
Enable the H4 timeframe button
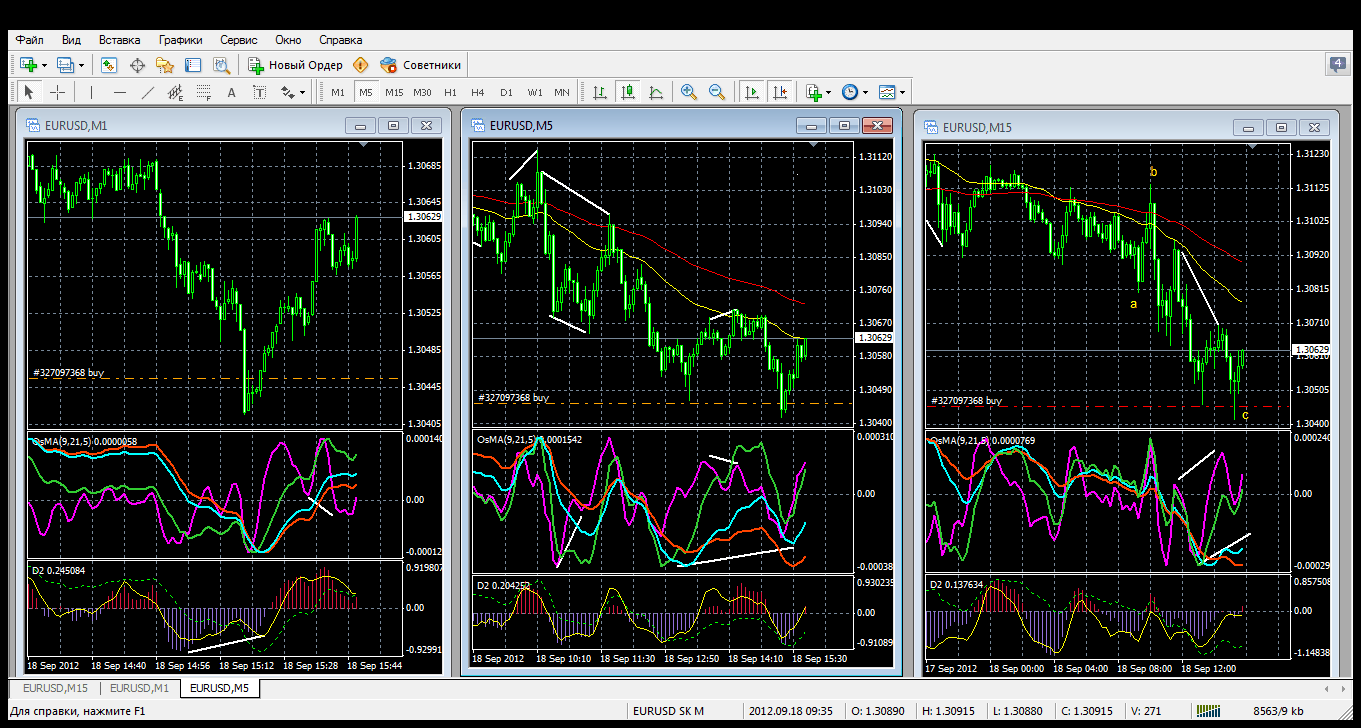coord(478,92)
